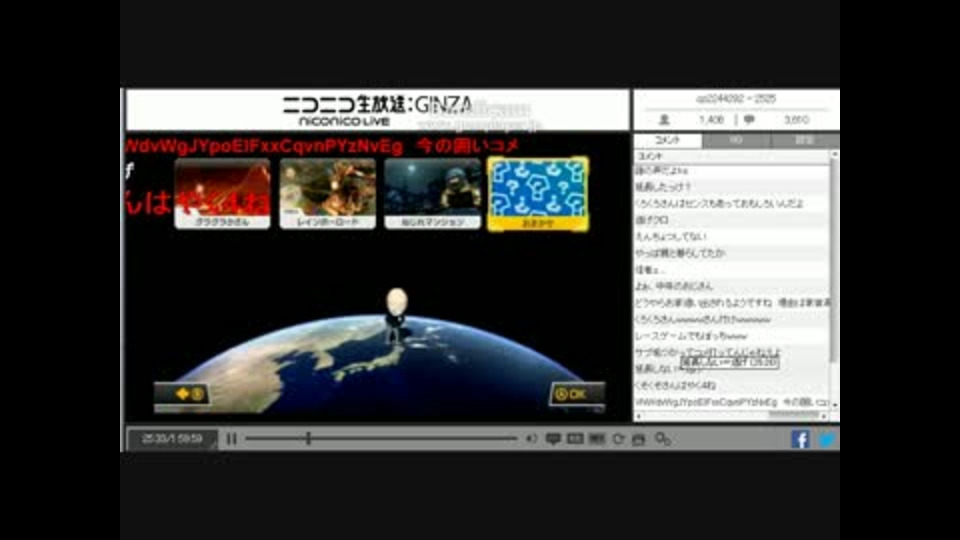Click the third display-mode icon in player bar
The width and height of the screenshot is (960, 540).
[597, 439]
